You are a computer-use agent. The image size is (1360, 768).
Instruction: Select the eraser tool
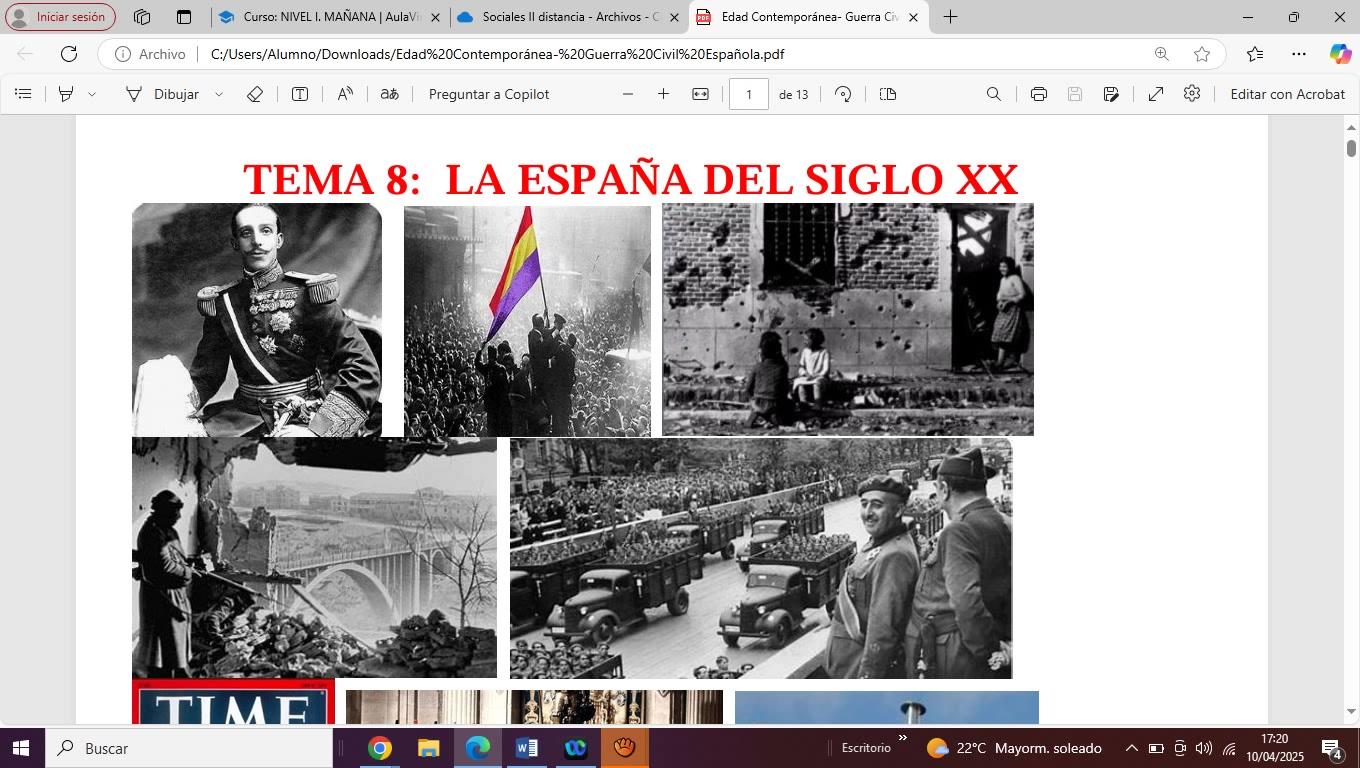tap(254, 94)
